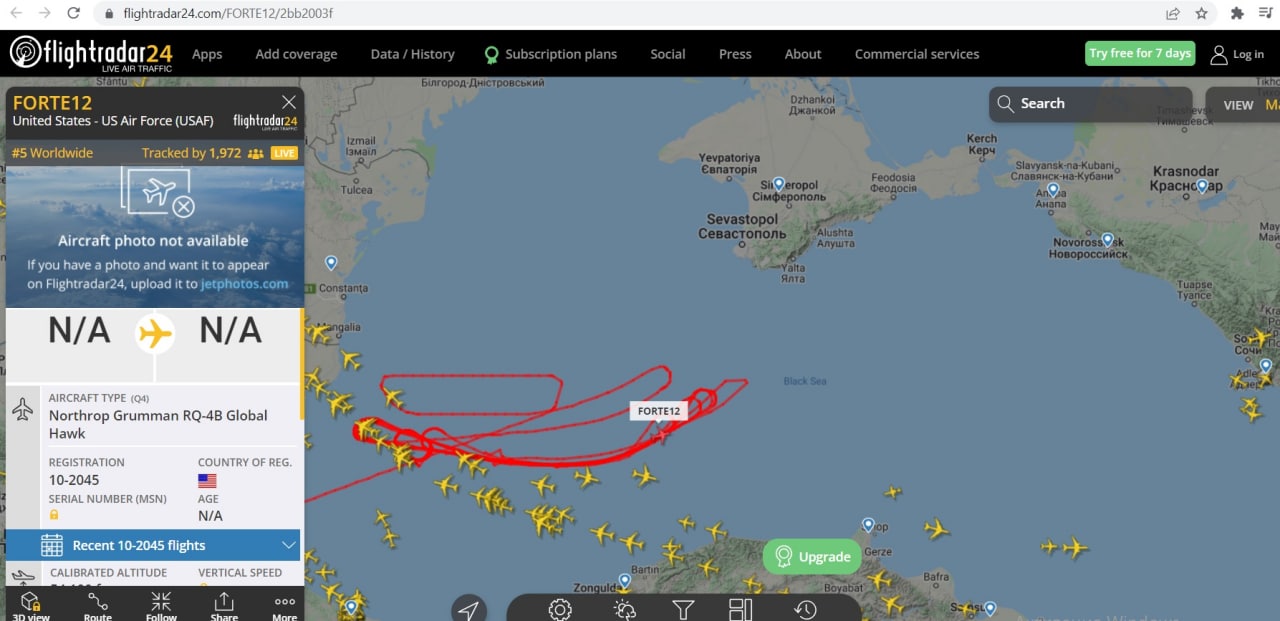
Task: Share this flight
Action: [x=224, y=604]
